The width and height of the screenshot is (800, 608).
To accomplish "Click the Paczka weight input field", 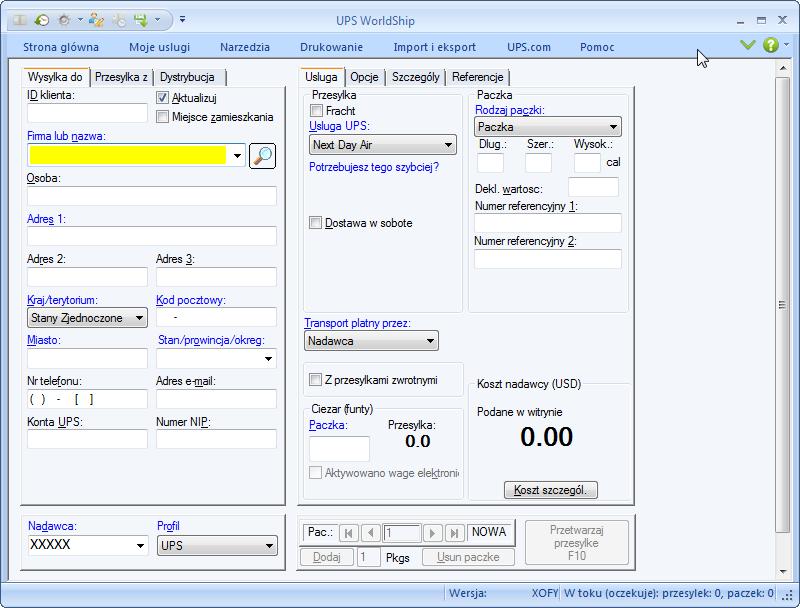I will pos(339,449).
